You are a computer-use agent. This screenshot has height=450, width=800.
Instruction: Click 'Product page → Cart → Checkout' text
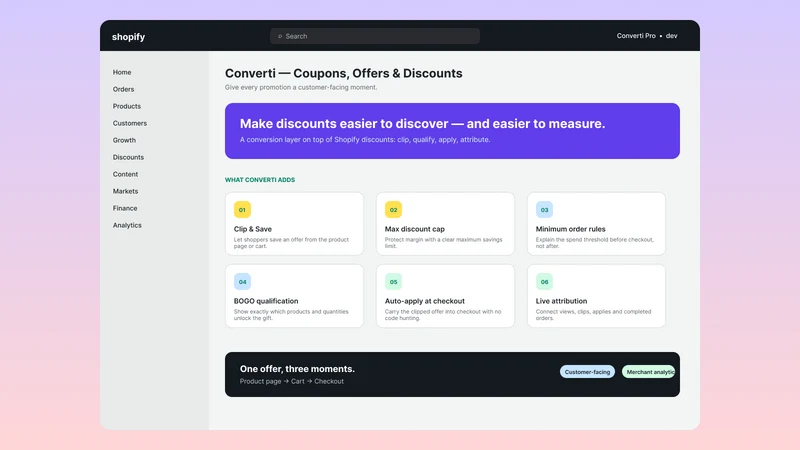292,381
